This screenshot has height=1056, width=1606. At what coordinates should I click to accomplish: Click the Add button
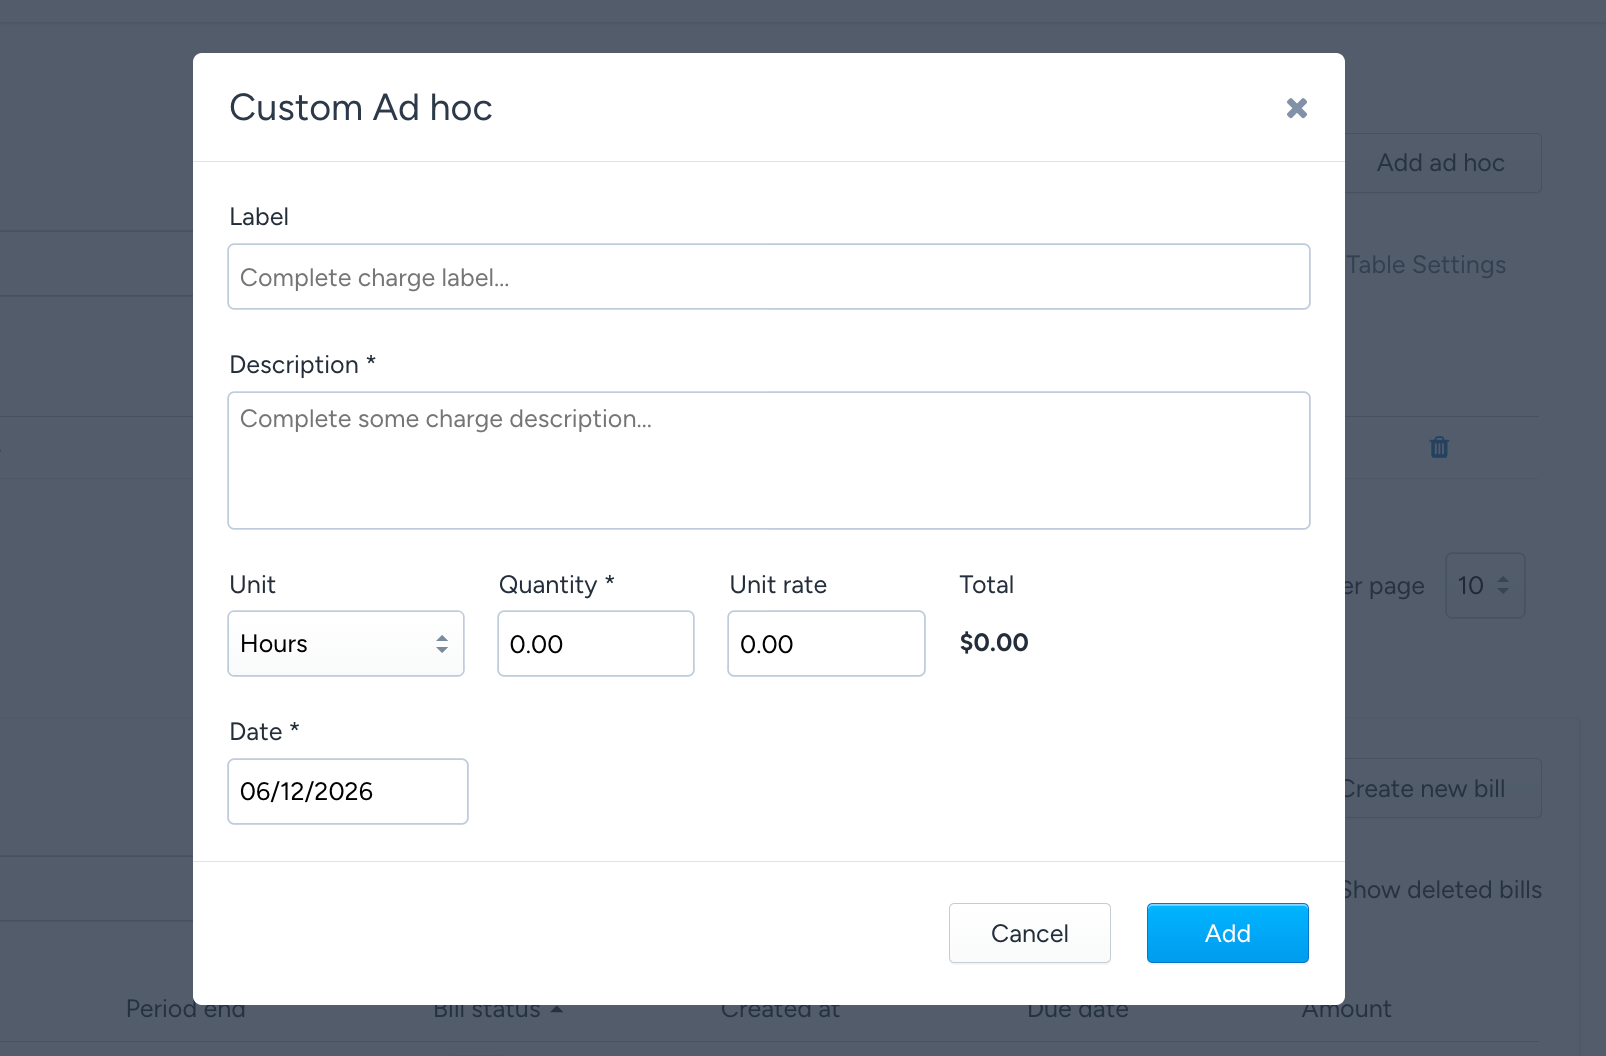point(1227,933)
